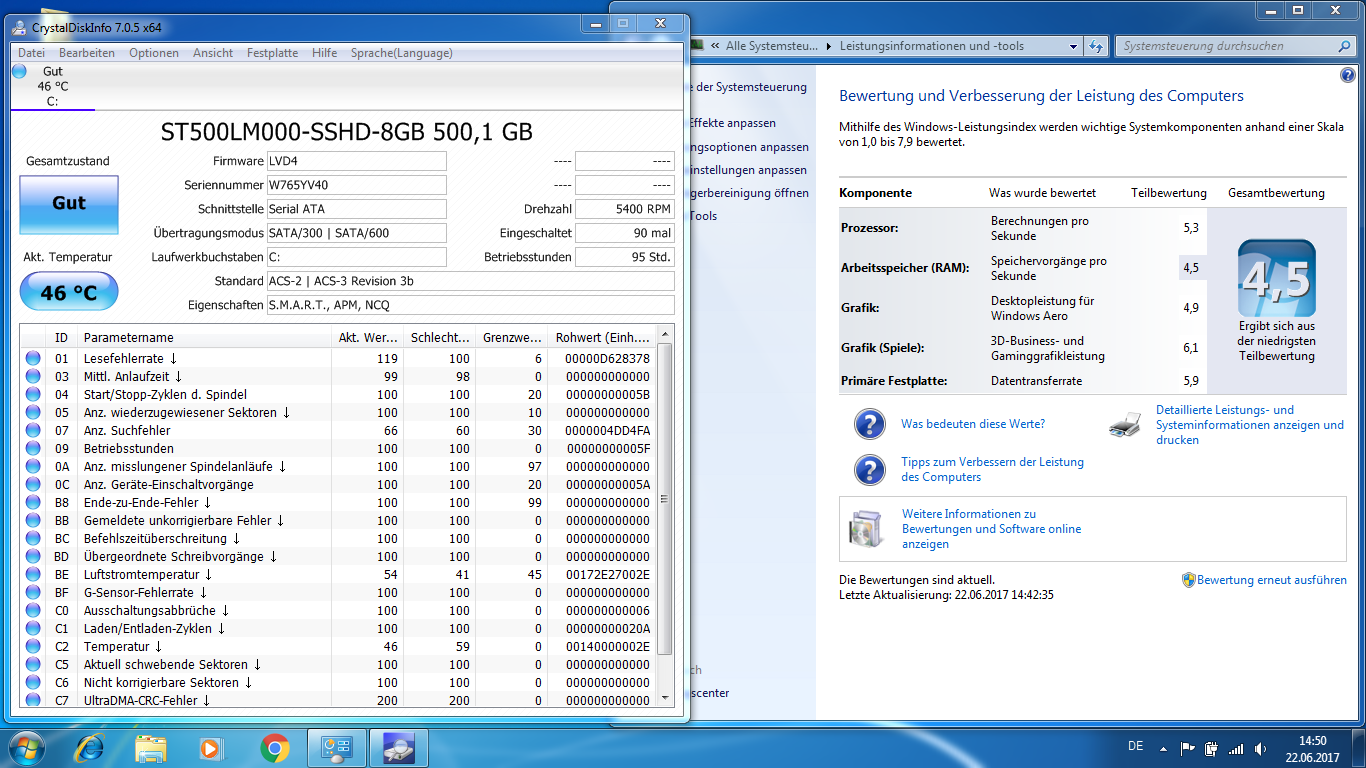This screenshot has width=1366, height=768.
Task: Click the blue Gut health status button
Action: (69, 203)
